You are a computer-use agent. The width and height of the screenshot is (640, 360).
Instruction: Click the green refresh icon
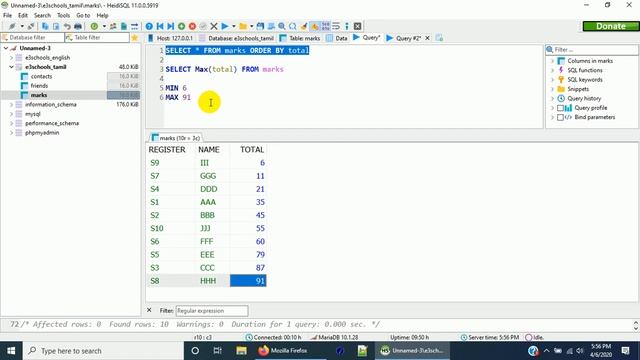point(94,26)
